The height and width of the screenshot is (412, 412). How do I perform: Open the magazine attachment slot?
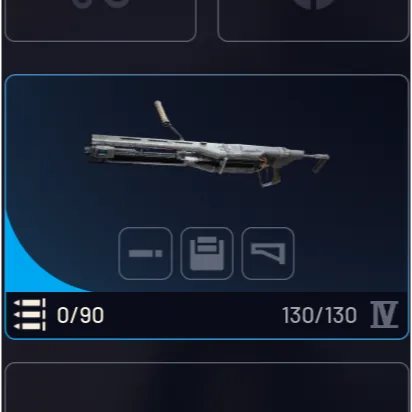[x=207, y=253]
